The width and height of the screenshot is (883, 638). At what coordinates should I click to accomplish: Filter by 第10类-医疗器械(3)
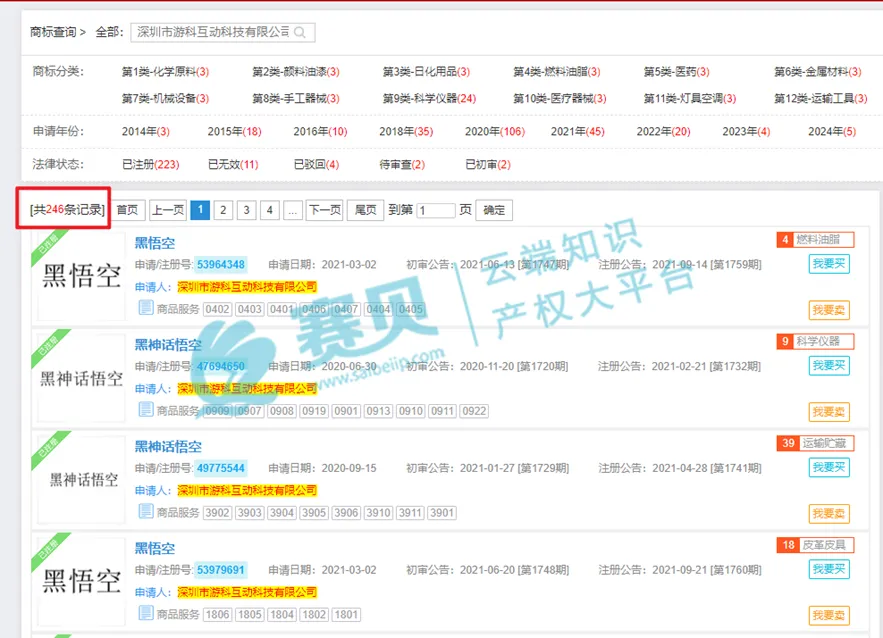pyautogui.click(x=560, y=99)
